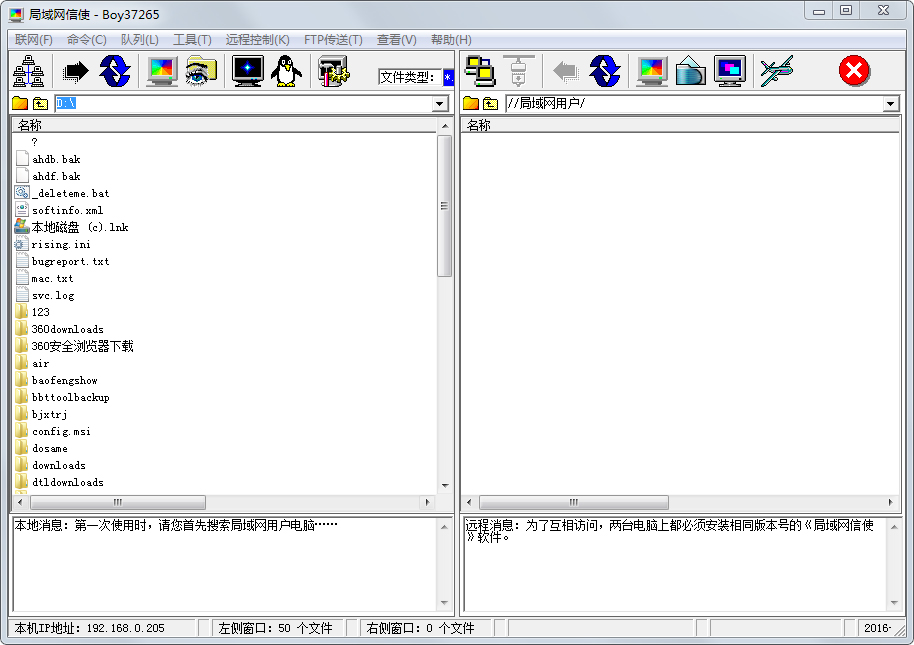Expand the //局域网用户/ path dropdown
The width and height of the screenshot is (914, 645).
pos(890,102)
